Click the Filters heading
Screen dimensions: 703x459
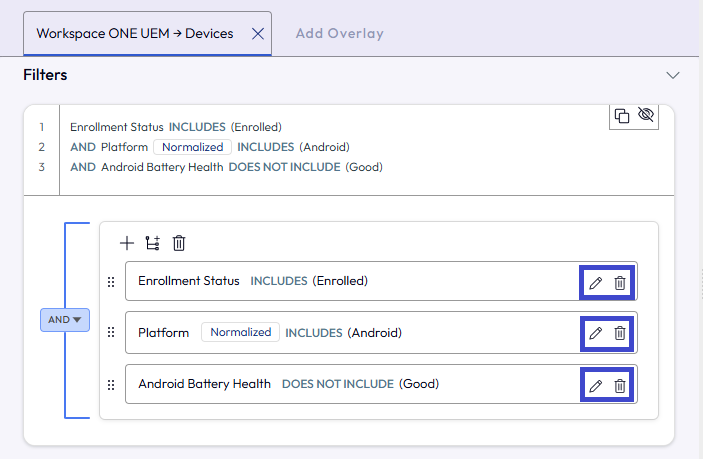point(45,75)
